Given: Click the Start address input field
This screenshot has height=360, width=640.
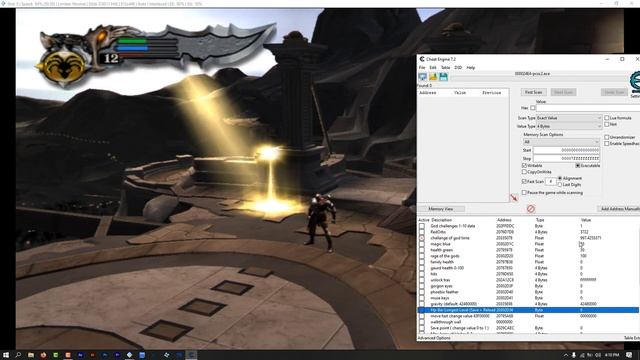Looking at the screenshot, I should 567,150.
